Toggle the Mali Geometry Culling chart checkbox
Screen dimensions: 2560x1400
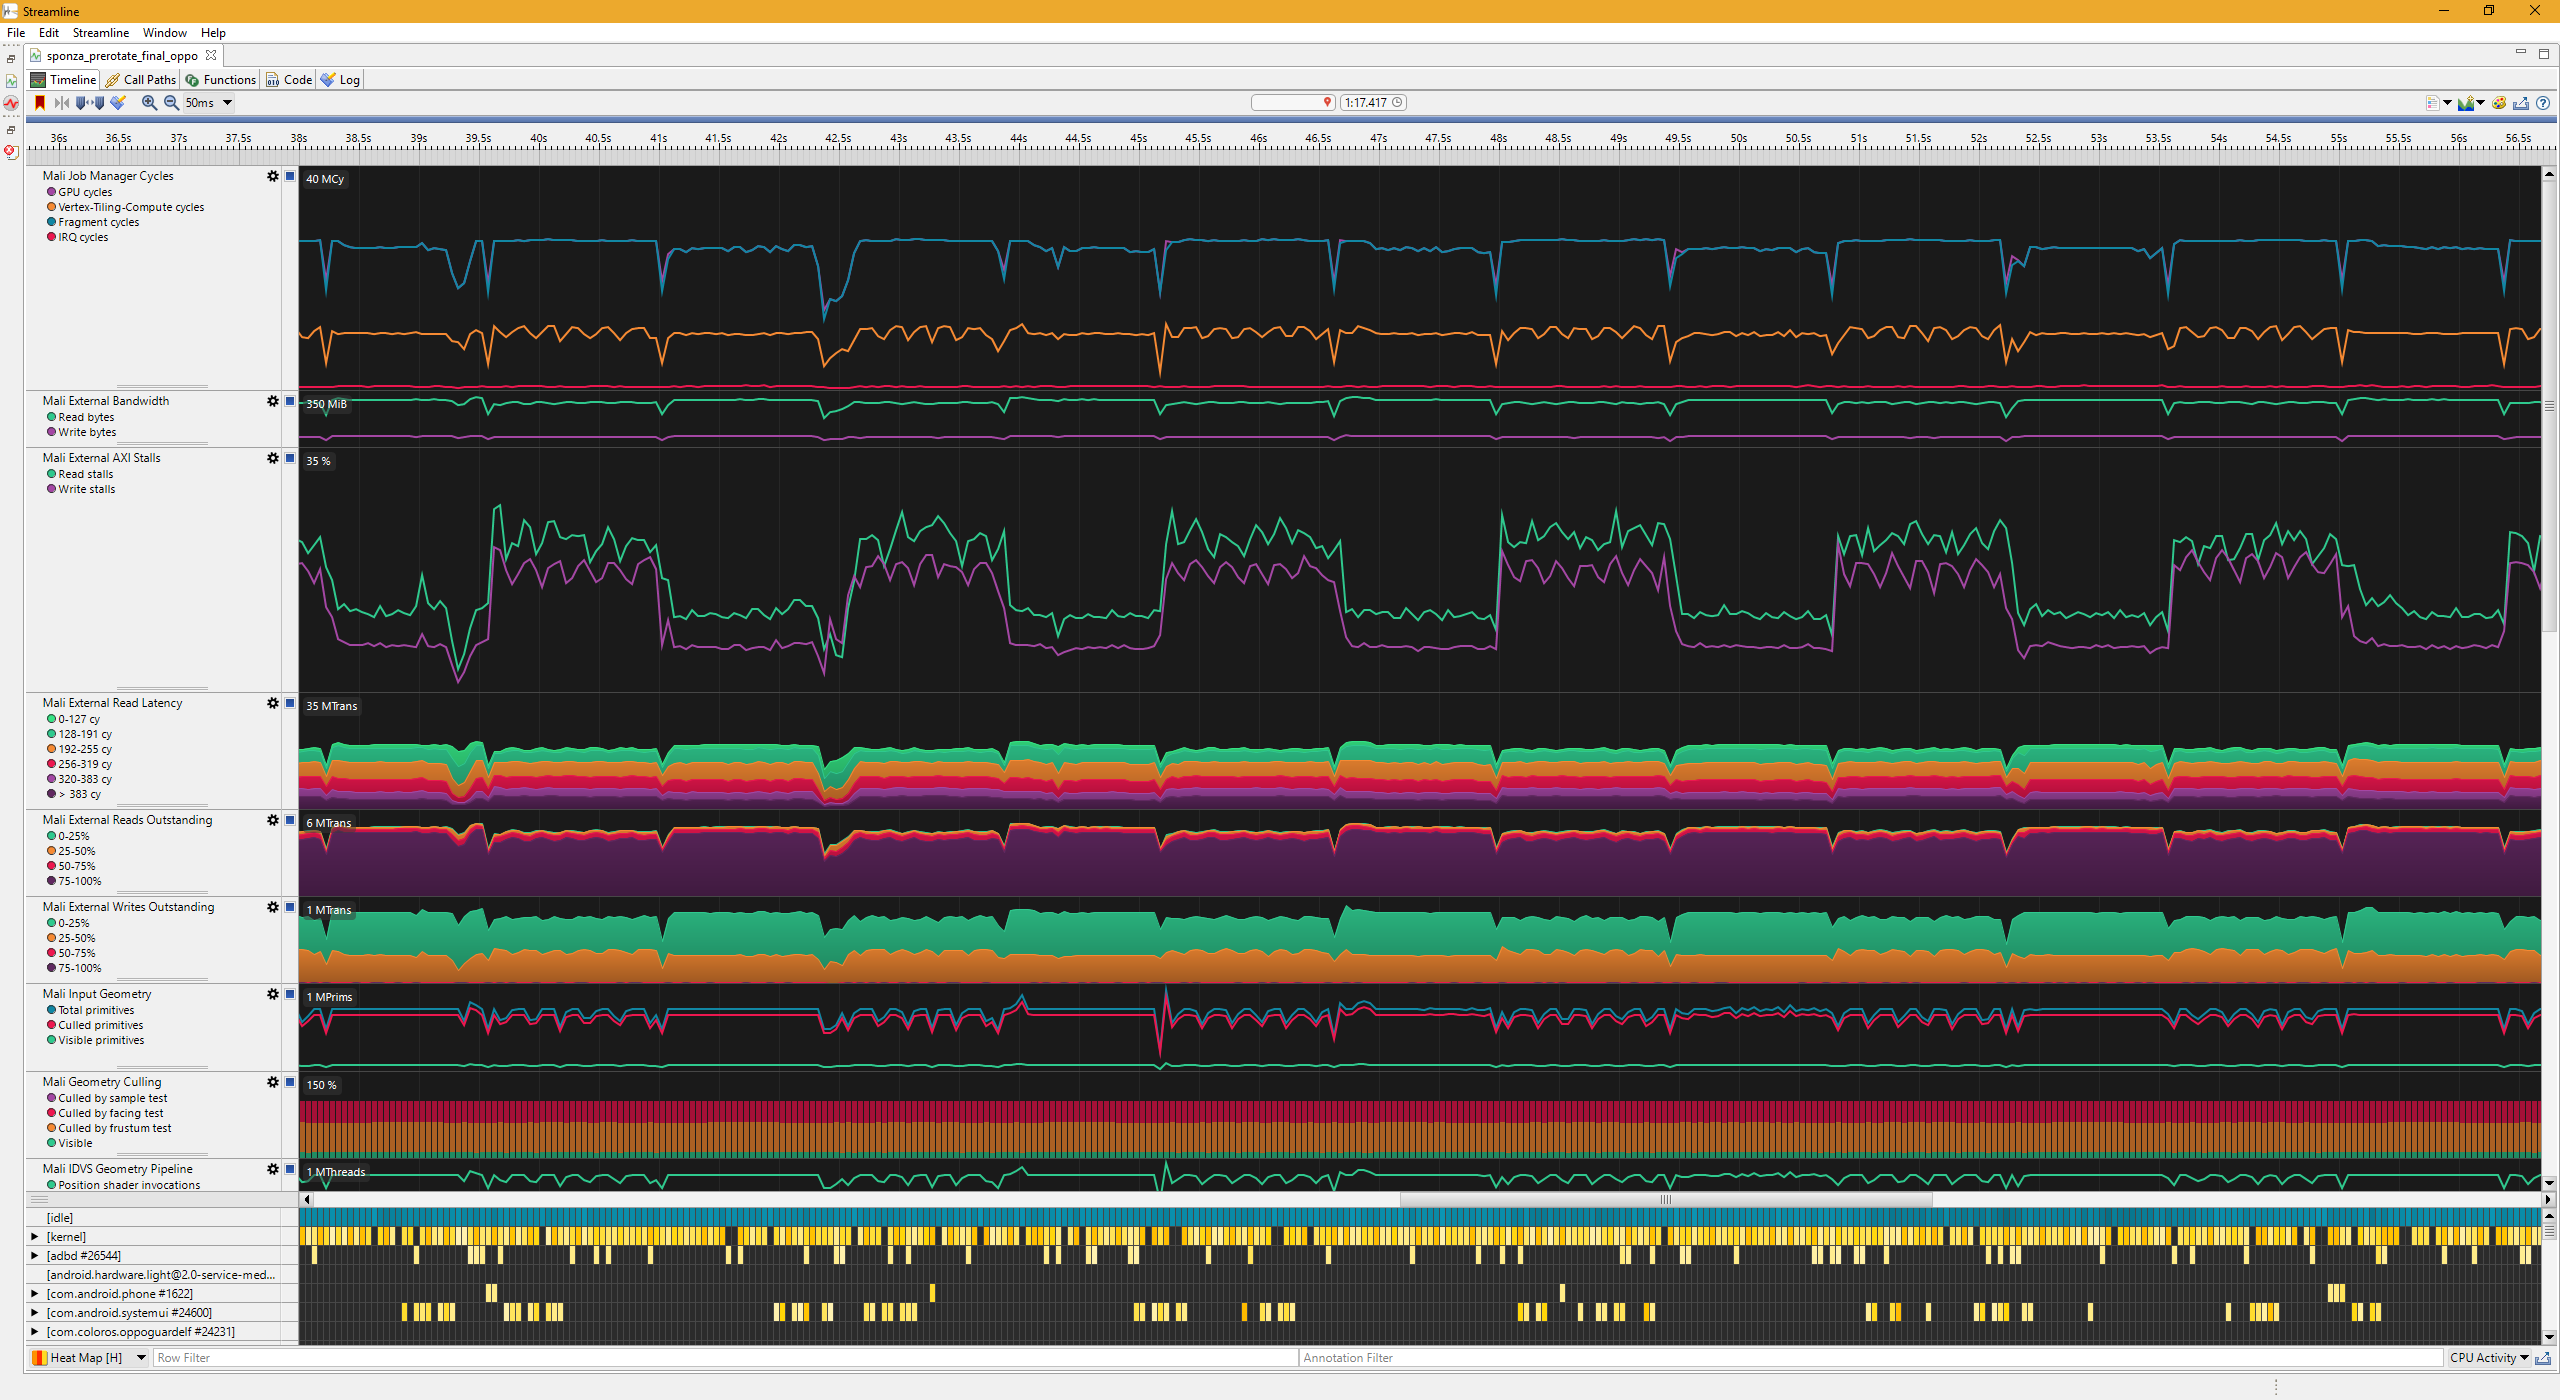click(x=289, y=1082)
